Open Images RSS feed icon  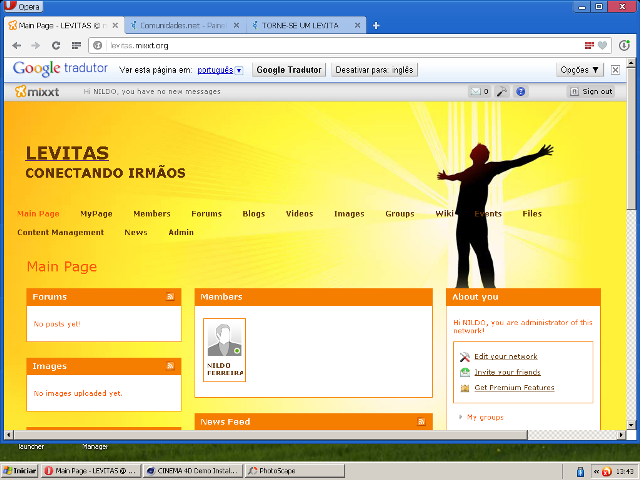(170, 366)
